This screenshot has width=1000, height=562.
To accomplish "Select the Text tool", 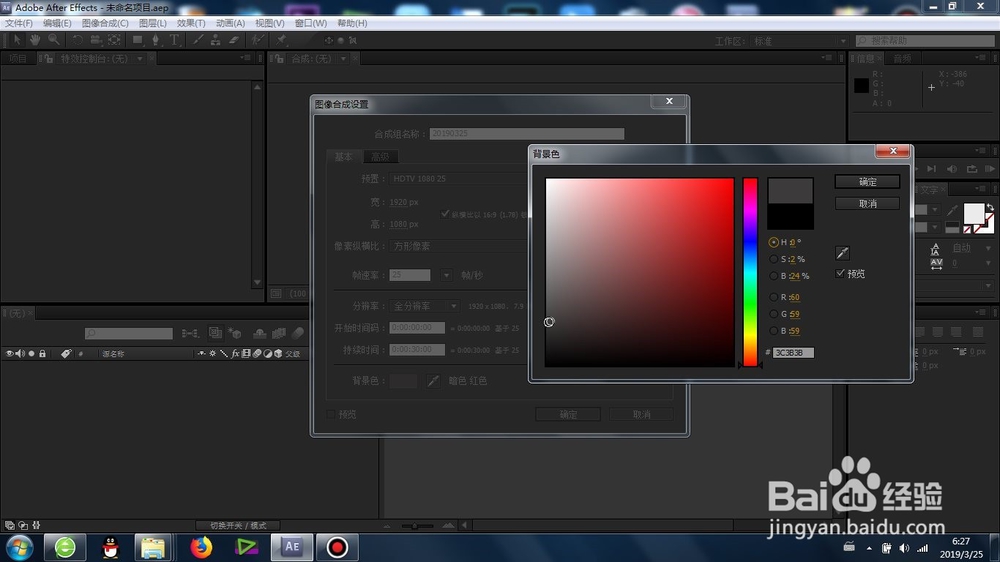I will tap(174, 40).
